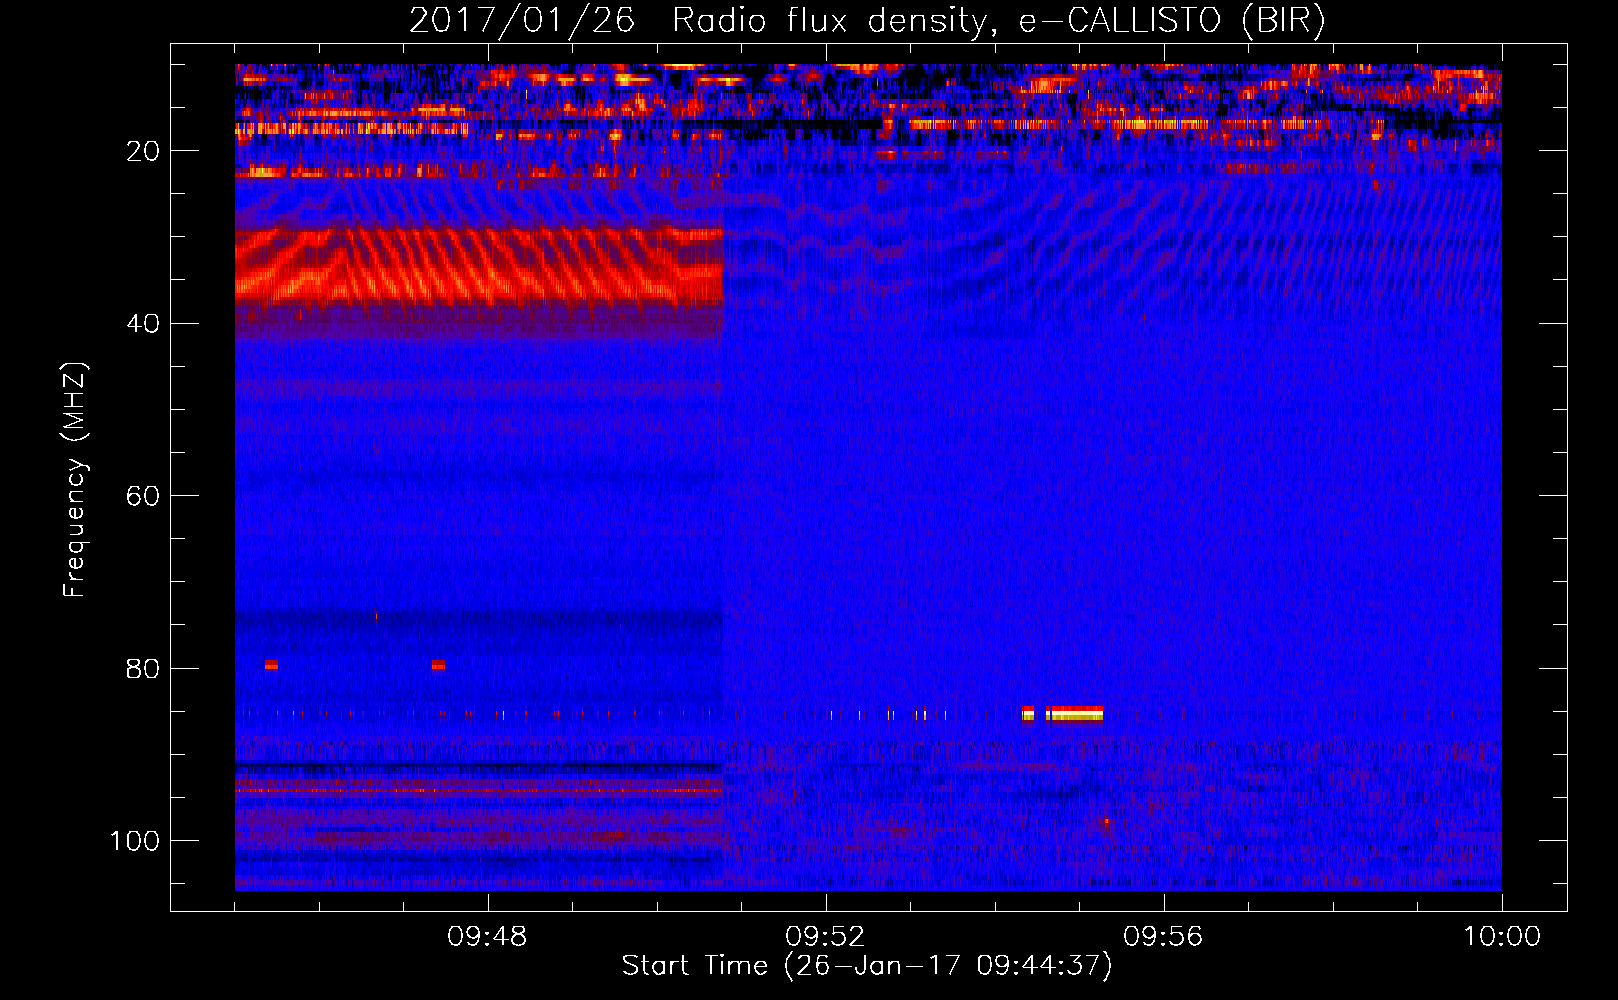The image size is (1618, 1000).
Task: Click the '80' frequency axis label
Action: click(143, 668)
